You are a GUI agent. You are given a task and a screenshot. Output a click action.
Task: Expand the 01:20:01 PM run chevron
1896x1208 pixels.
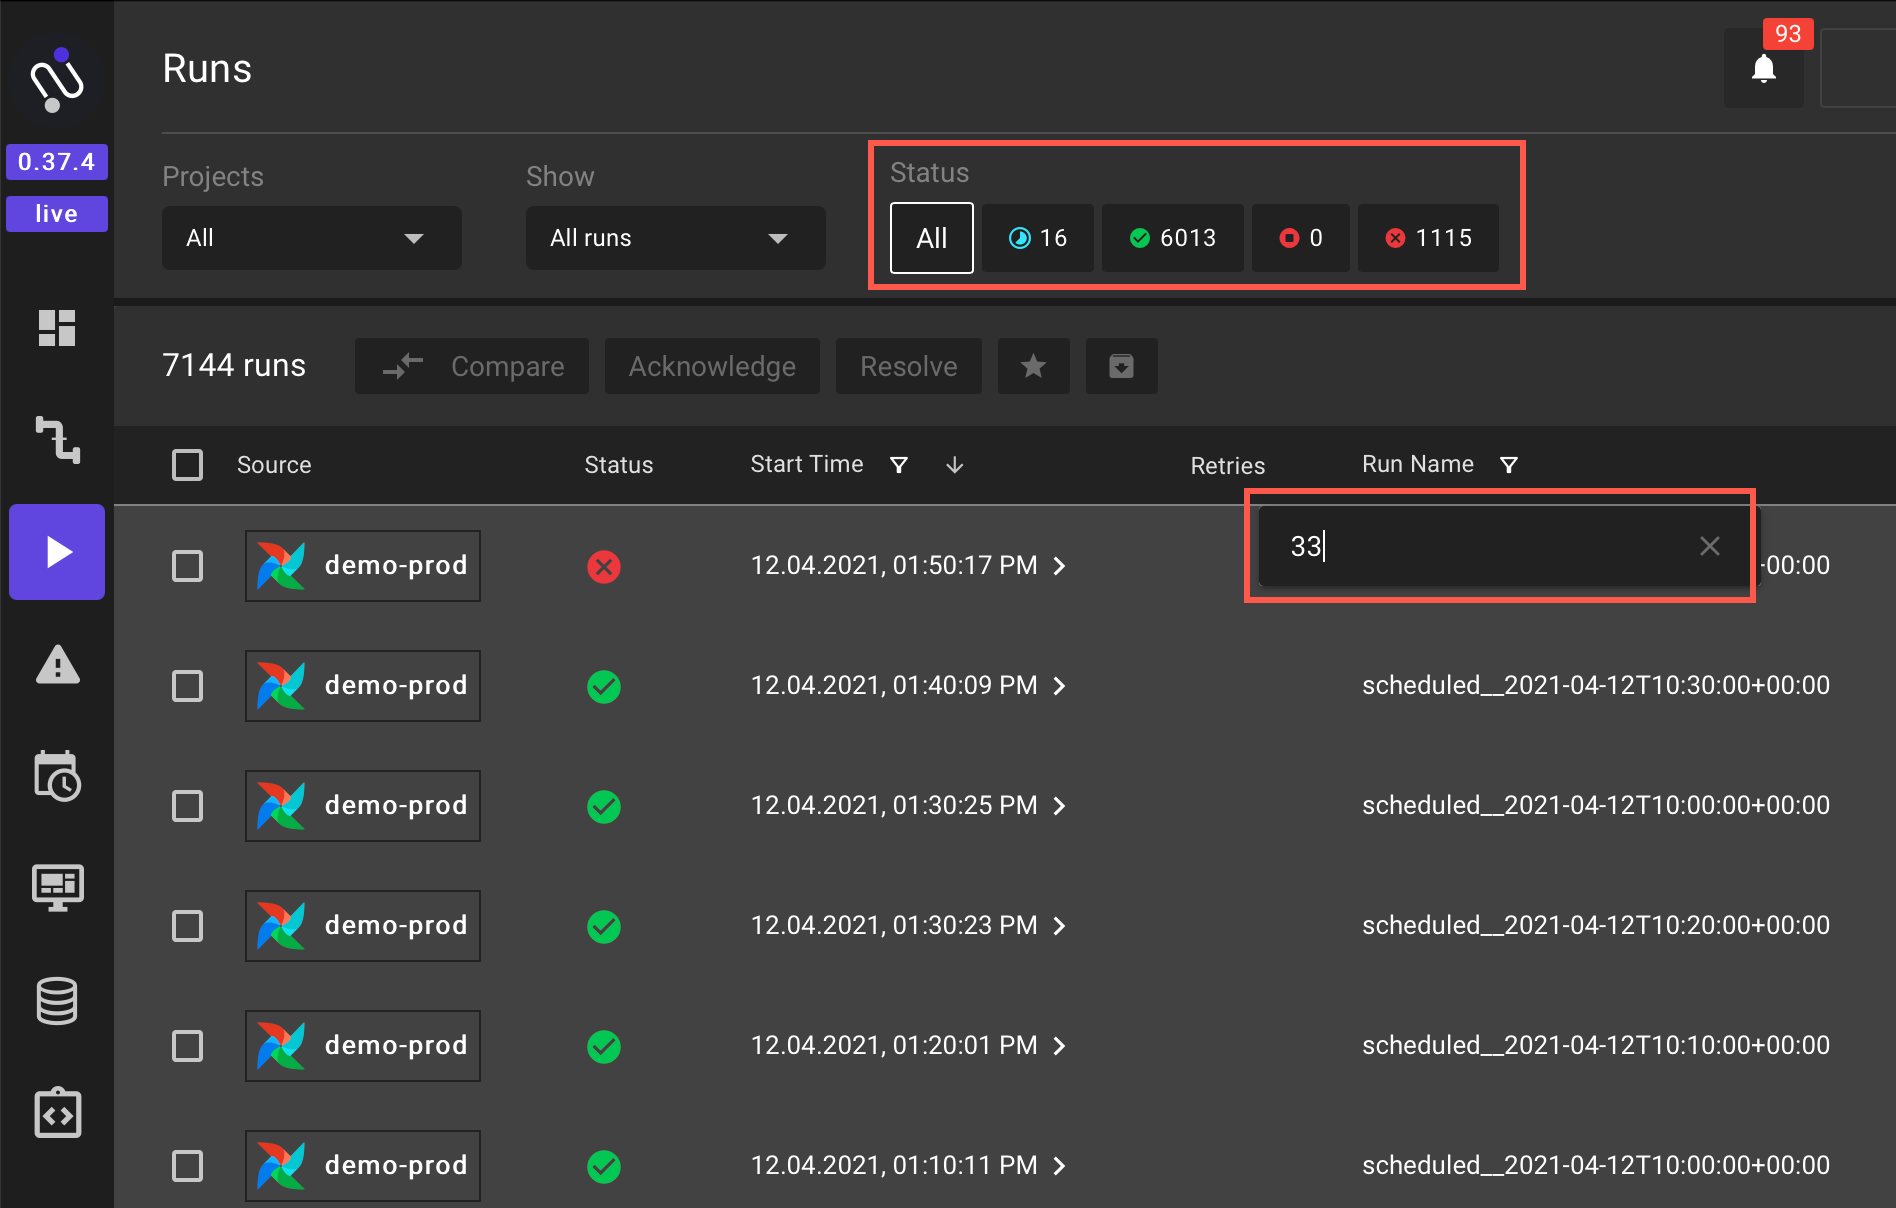point(1060,1046)
